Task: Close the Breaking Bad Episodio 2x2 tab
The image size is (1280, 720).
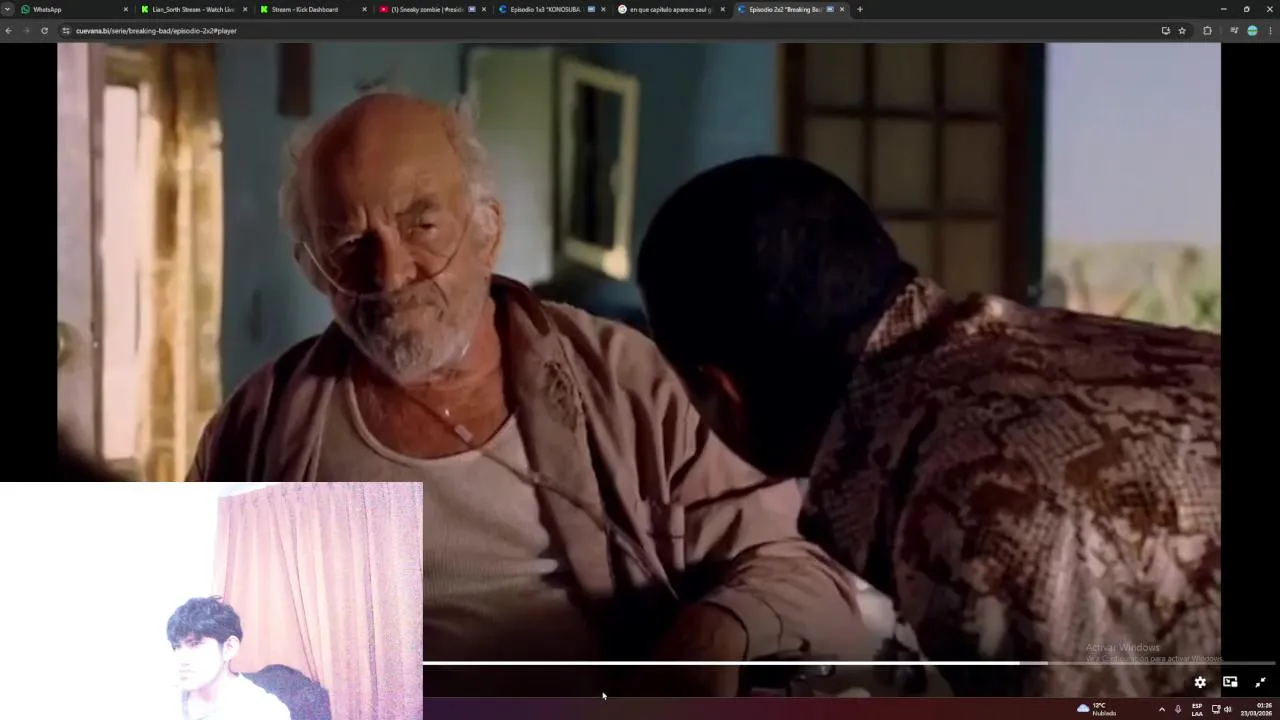Action: pos(841,9)
